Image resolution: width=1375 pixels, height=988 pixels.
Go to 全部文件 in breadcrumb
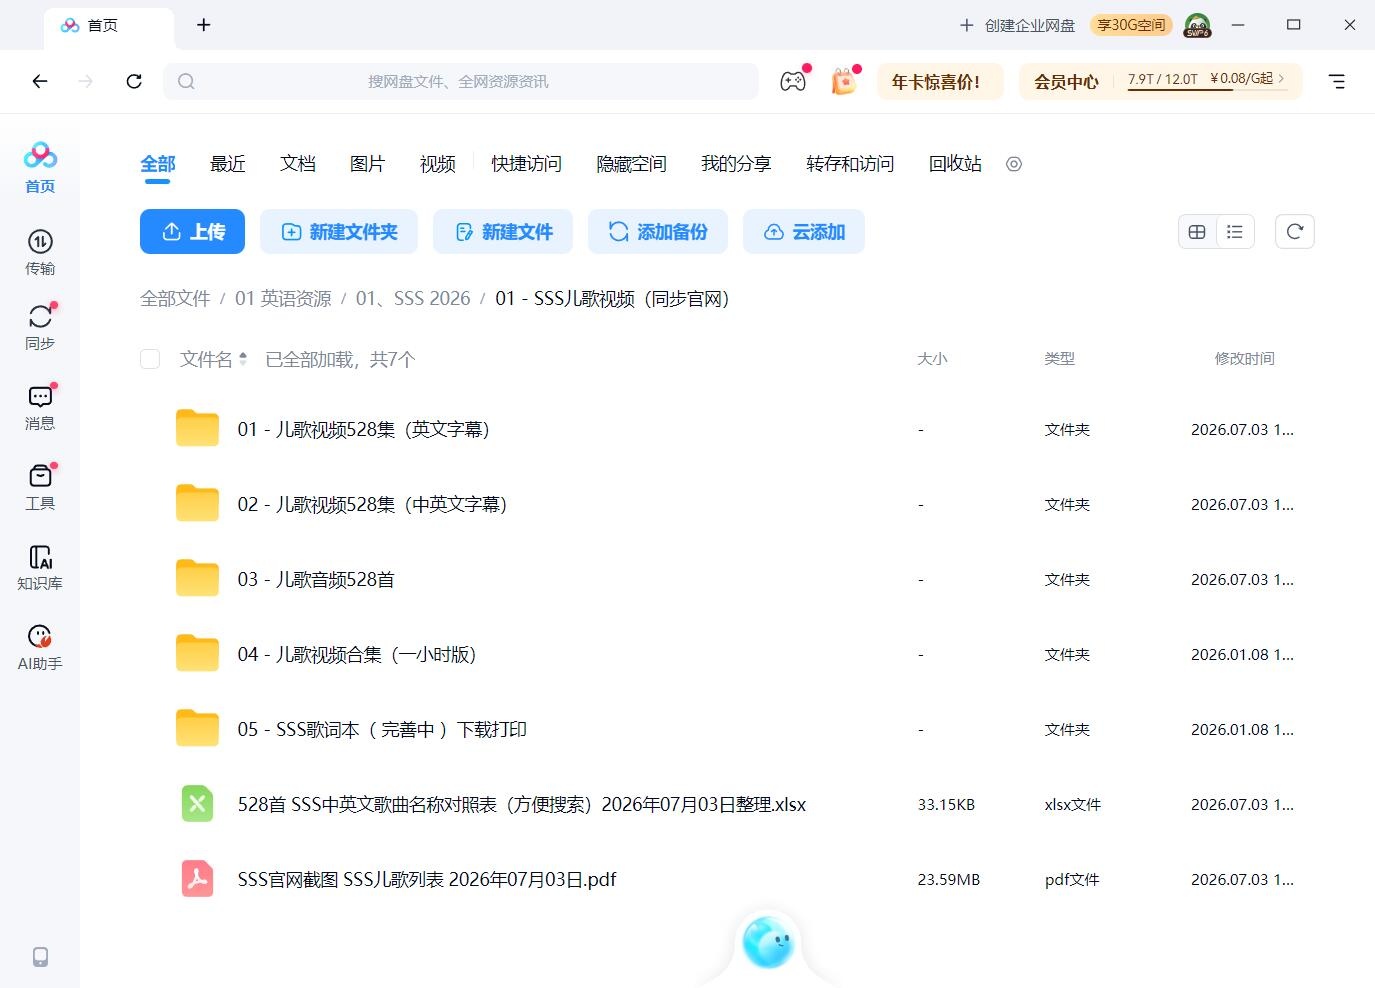pos(175,299)
